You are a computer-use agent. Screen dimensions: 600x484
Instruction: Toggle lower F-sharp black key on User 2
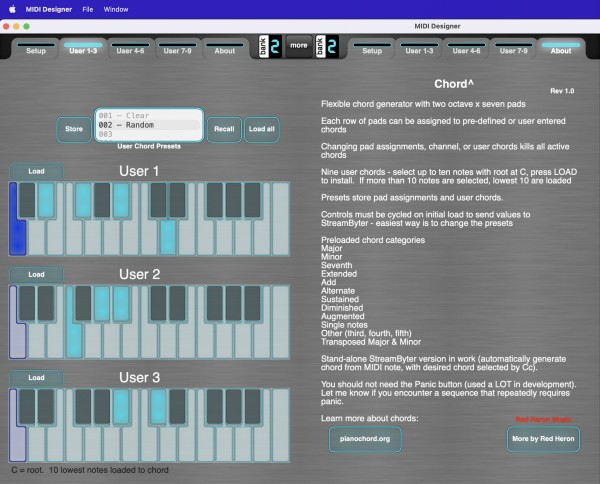coord(83,304)
